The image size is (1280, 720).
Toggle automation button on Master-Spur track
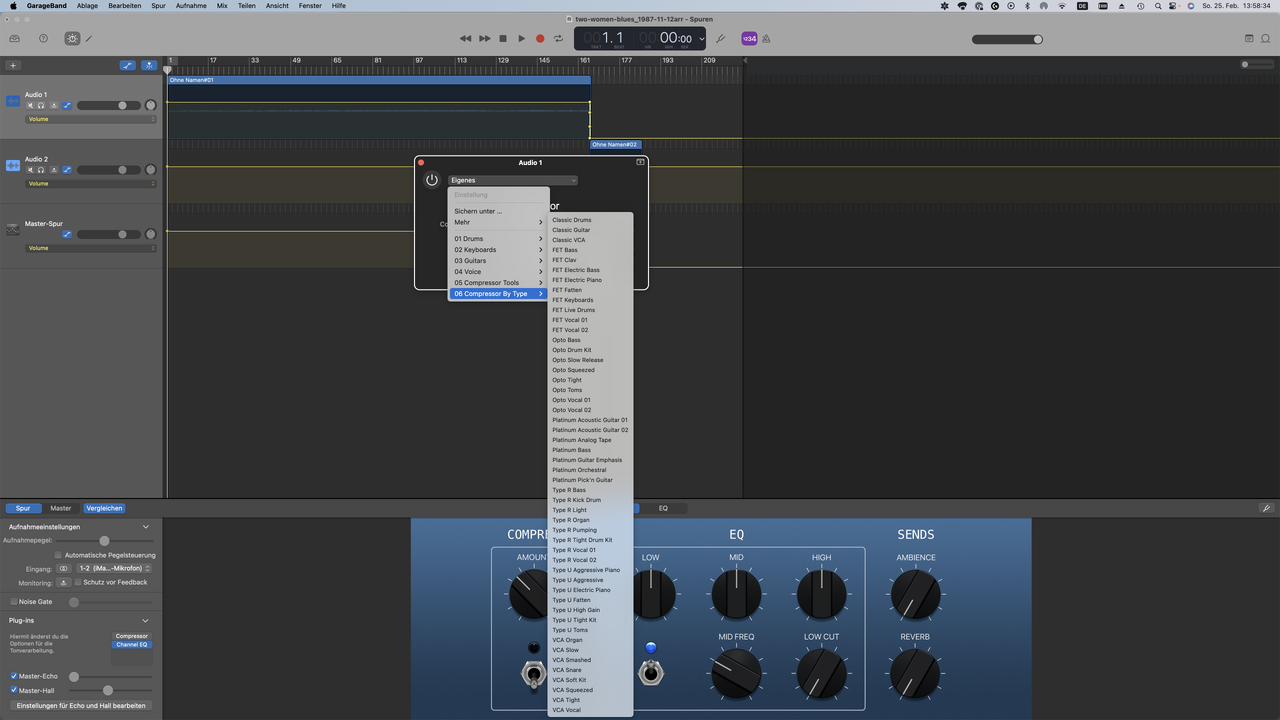click(67, 234)
